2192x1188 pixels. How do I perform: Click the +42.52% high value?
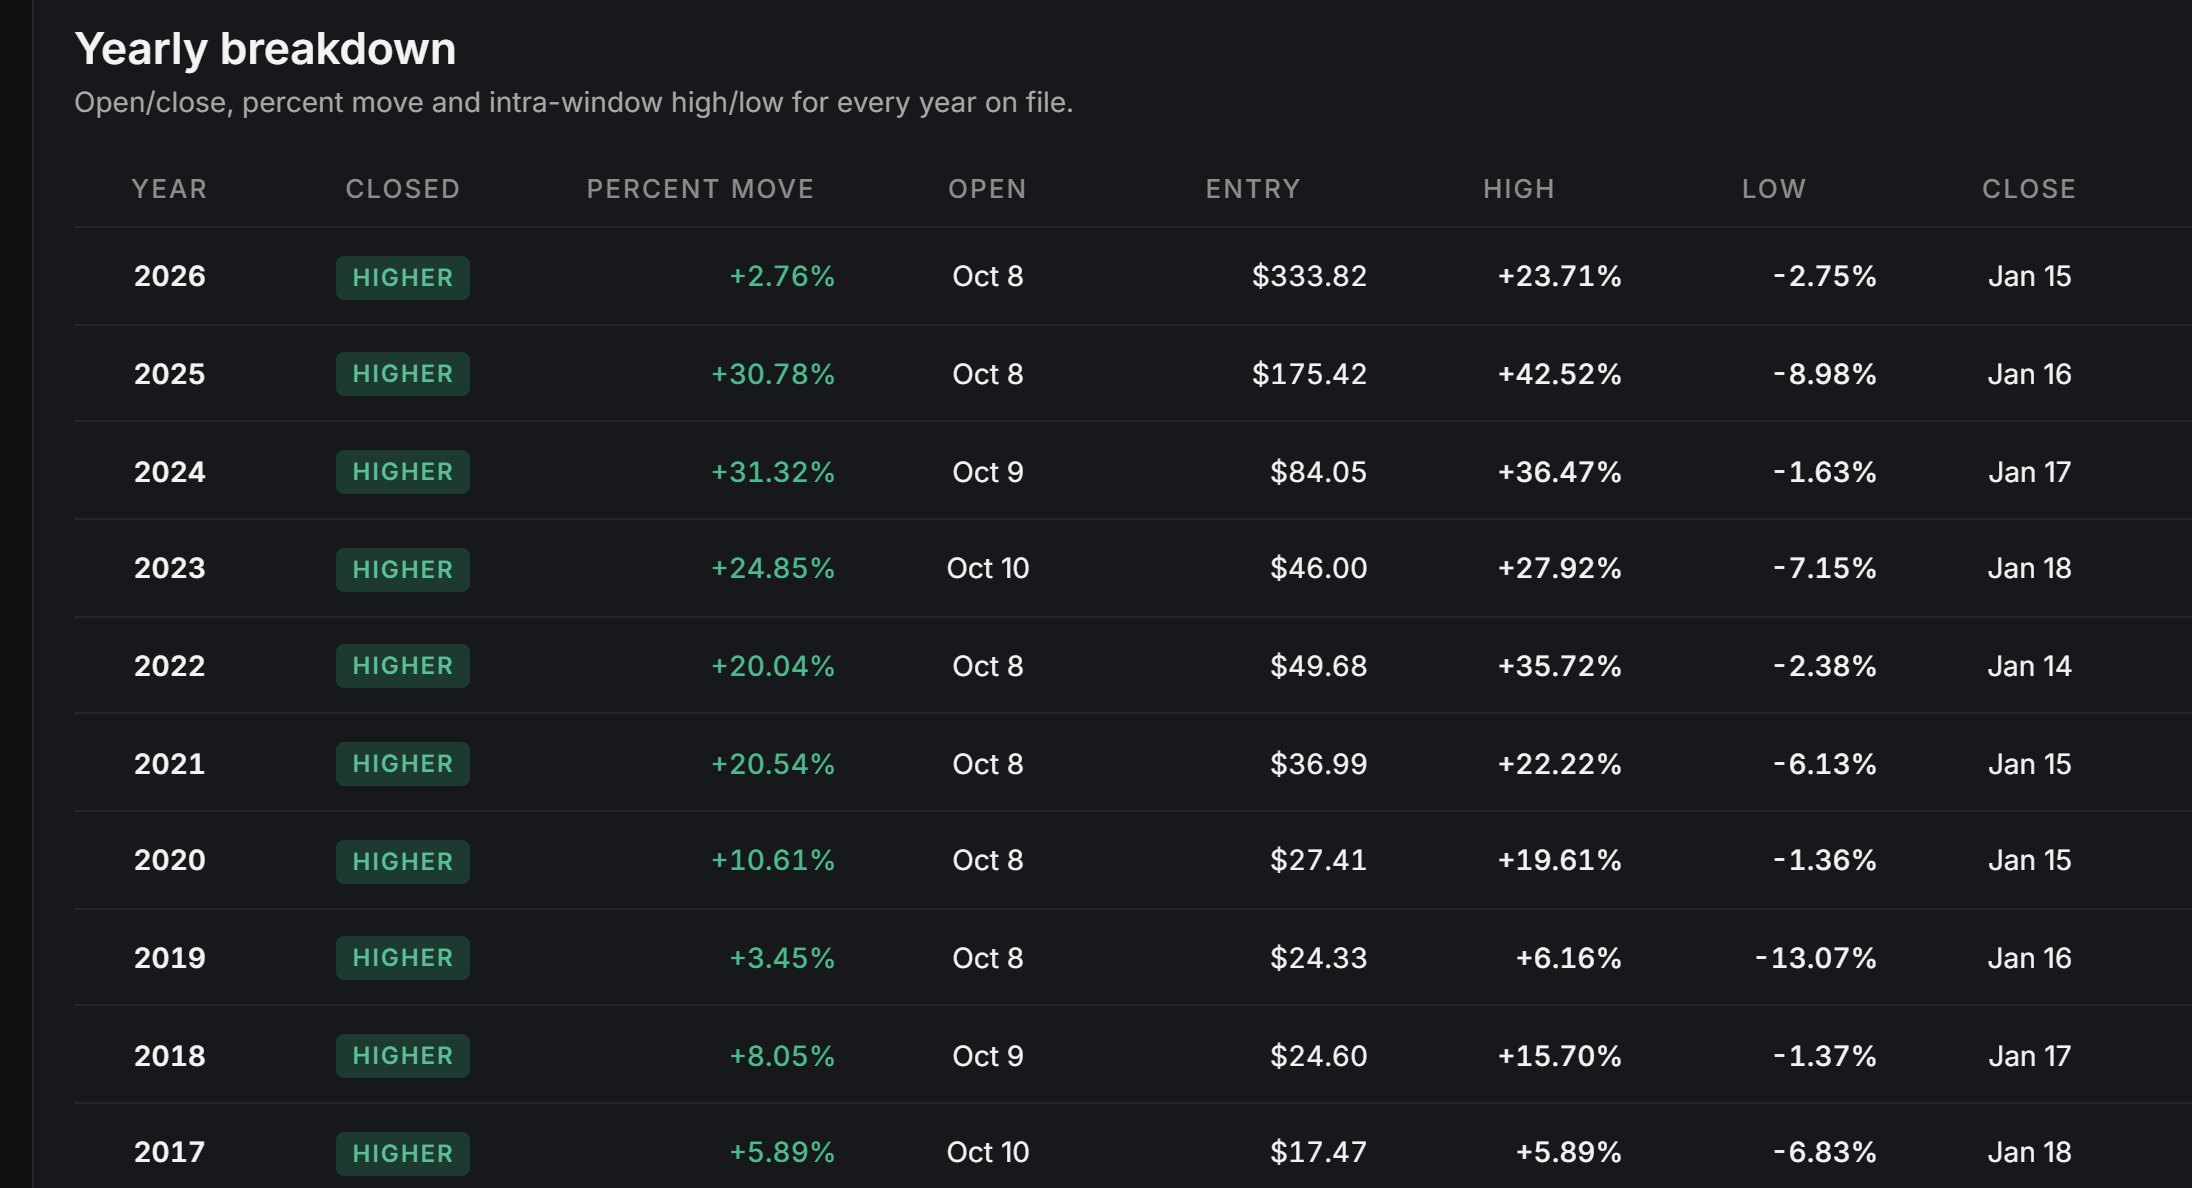click(1559, 374)
